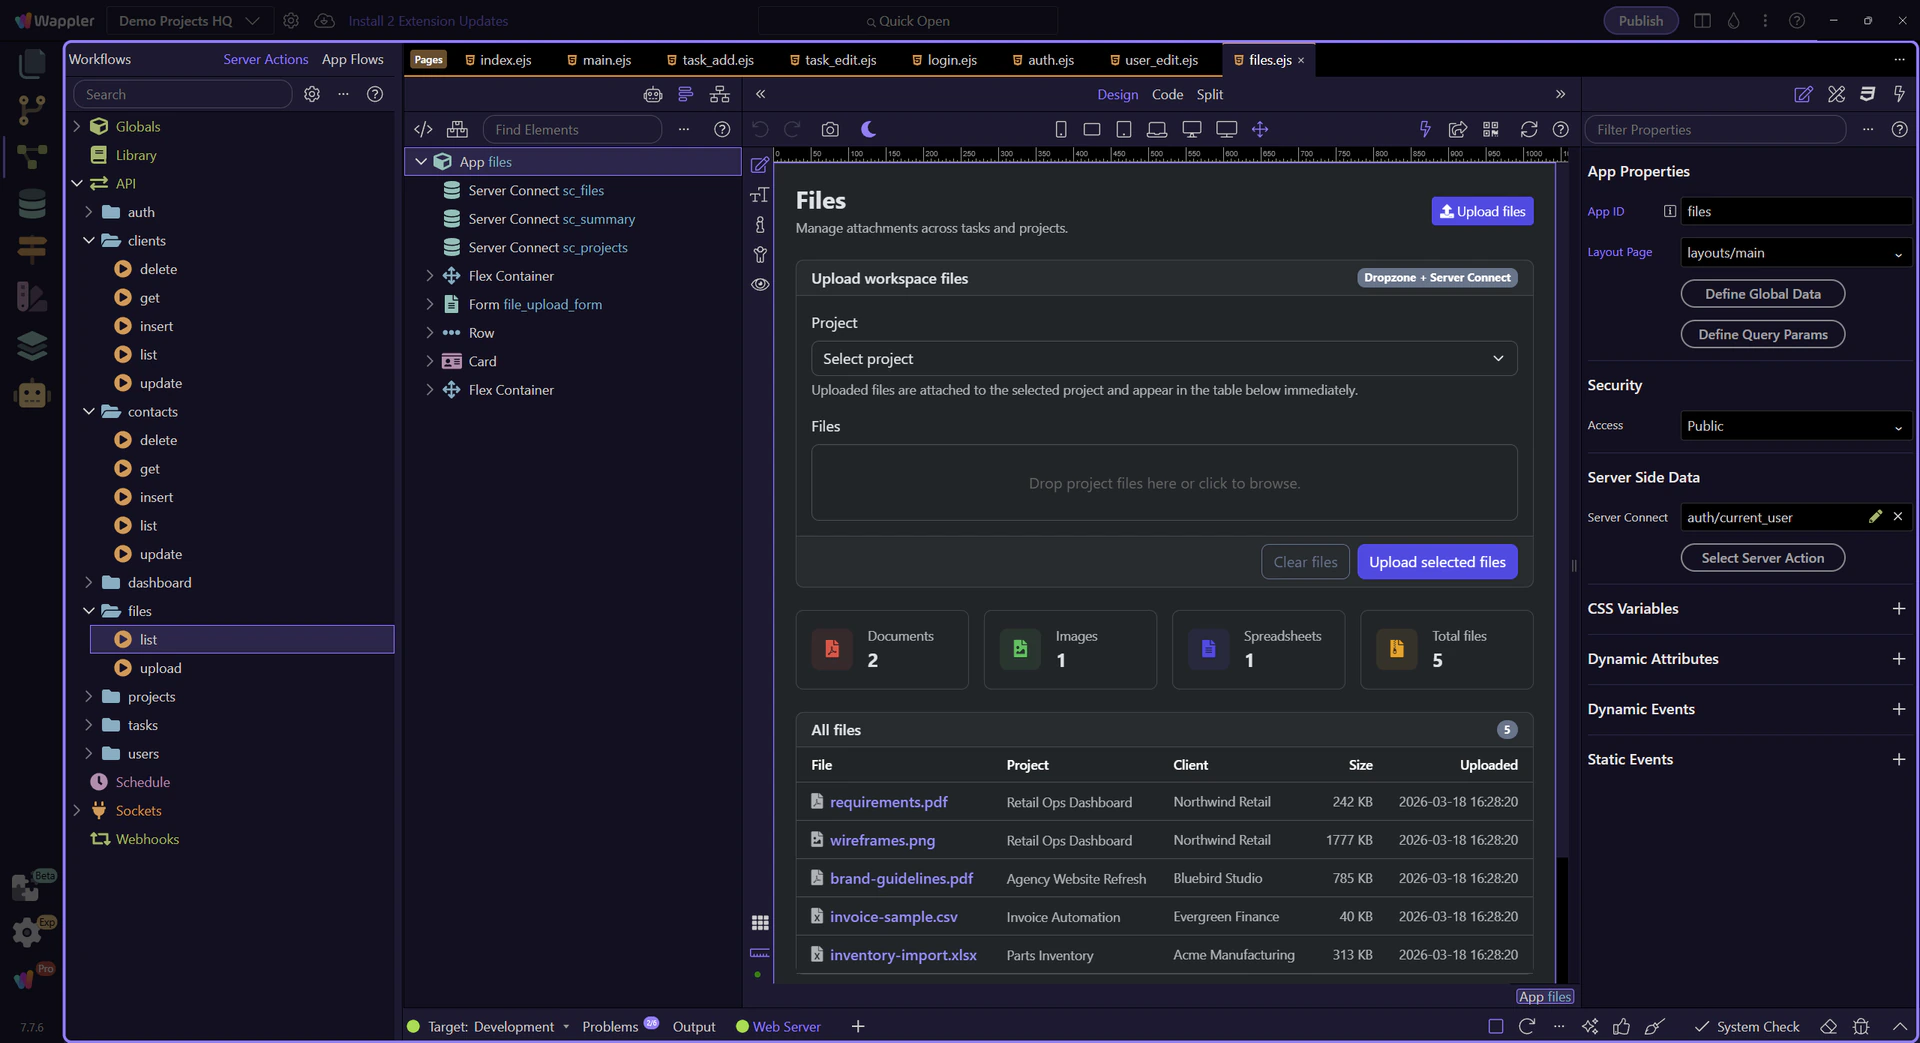The height and width of the screenshot is (1043, 1920).
Task: Toggle the eye visibility icon in design sidebar
Action: [x=760, y=284]
